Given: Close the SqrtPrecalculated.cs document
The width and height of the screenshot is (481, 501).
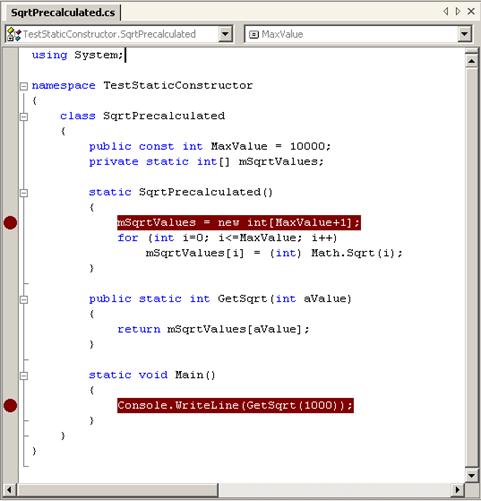Looking at the screenshot, I should (471, 11).
